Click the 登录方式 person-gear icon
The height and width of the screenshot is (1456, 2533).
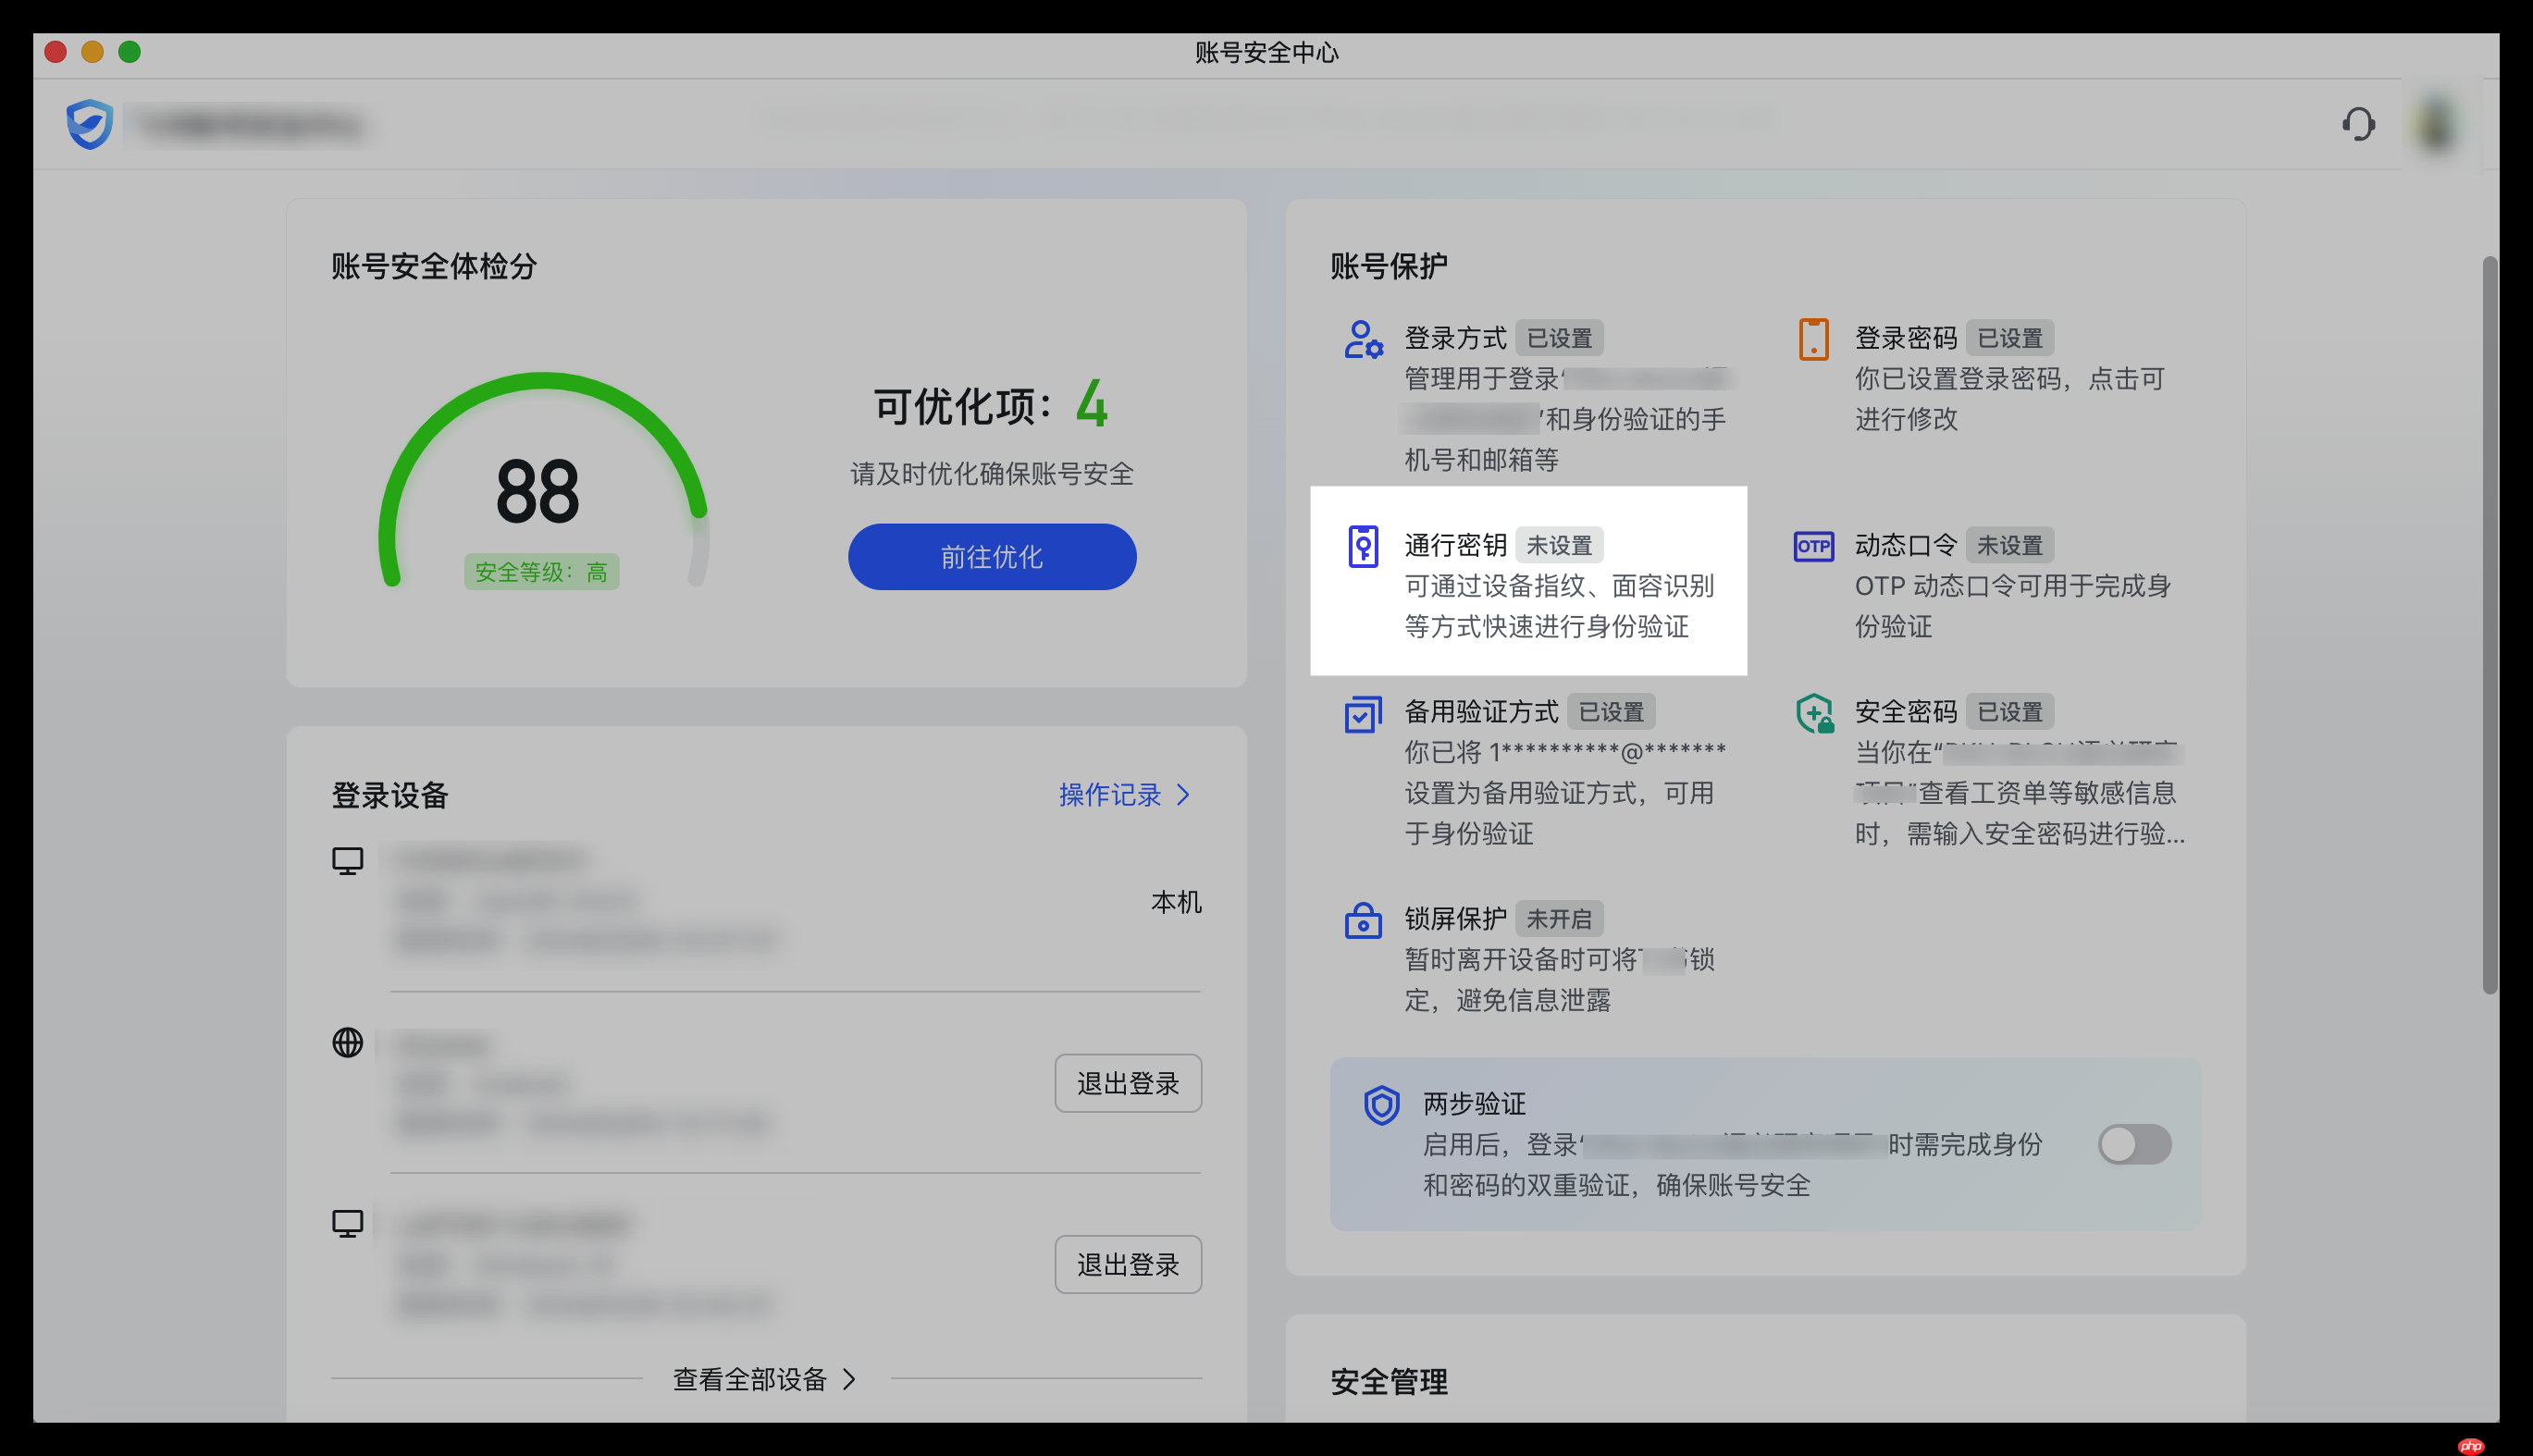[1363, 339]
